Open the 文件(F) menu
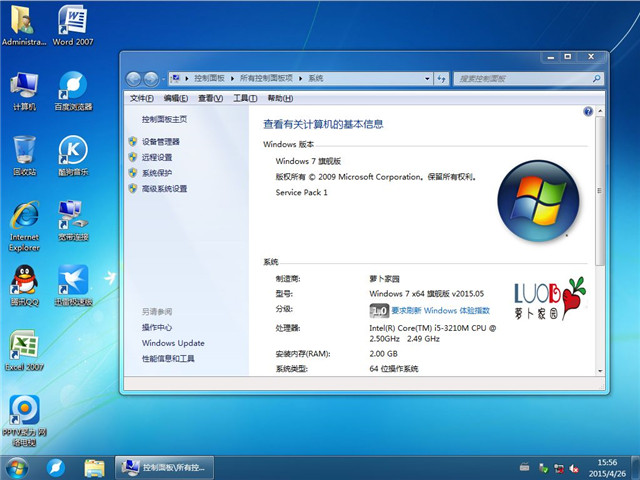640x480 pixels. click(142, 98)
